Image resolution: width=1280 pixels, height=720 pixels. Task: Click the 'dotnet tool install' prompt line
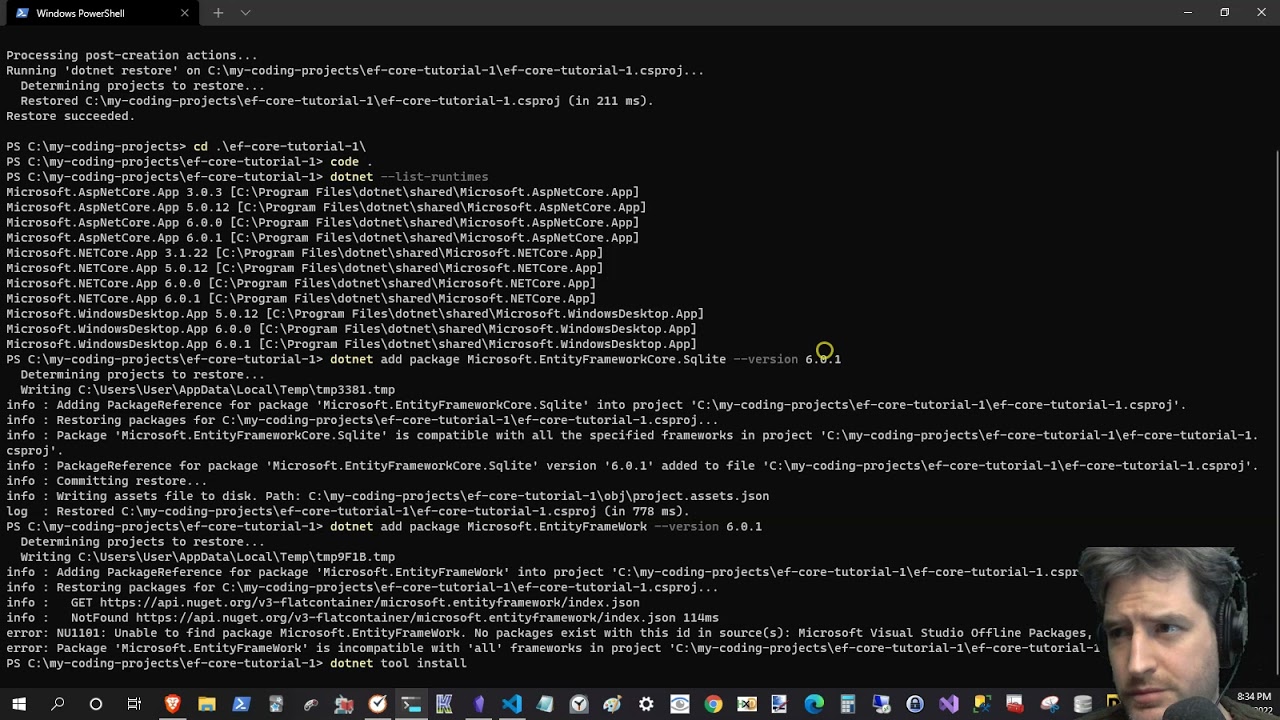[236, 663]
